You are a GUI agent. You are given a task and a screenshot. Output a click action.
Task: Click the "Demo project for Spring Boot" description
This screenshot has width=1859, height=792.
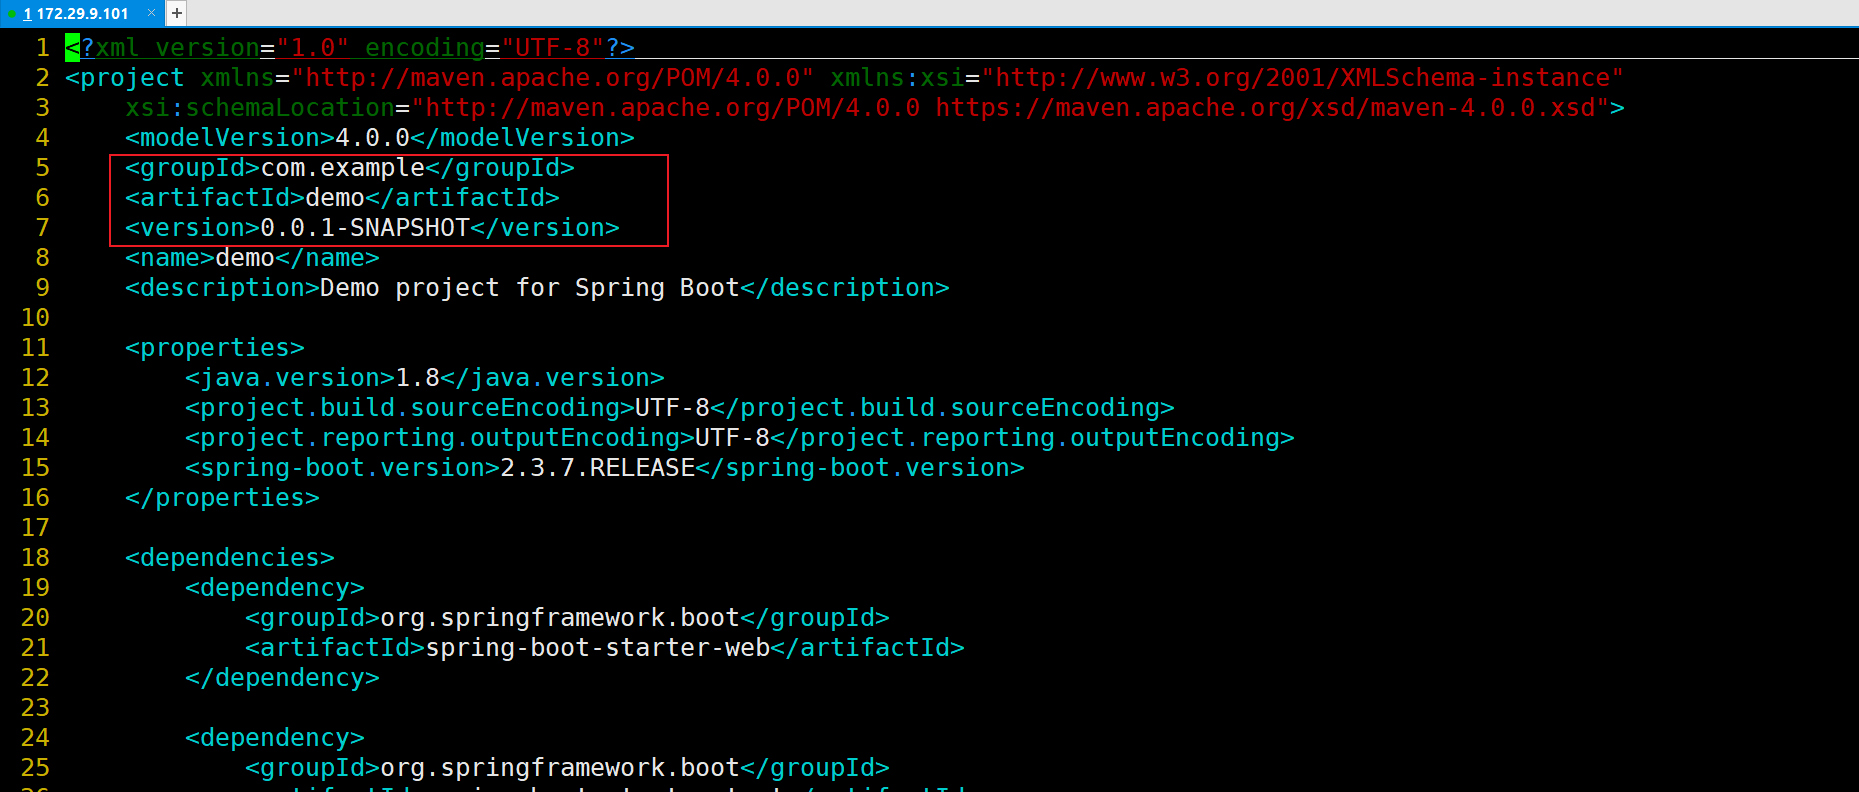coord(530,288)
